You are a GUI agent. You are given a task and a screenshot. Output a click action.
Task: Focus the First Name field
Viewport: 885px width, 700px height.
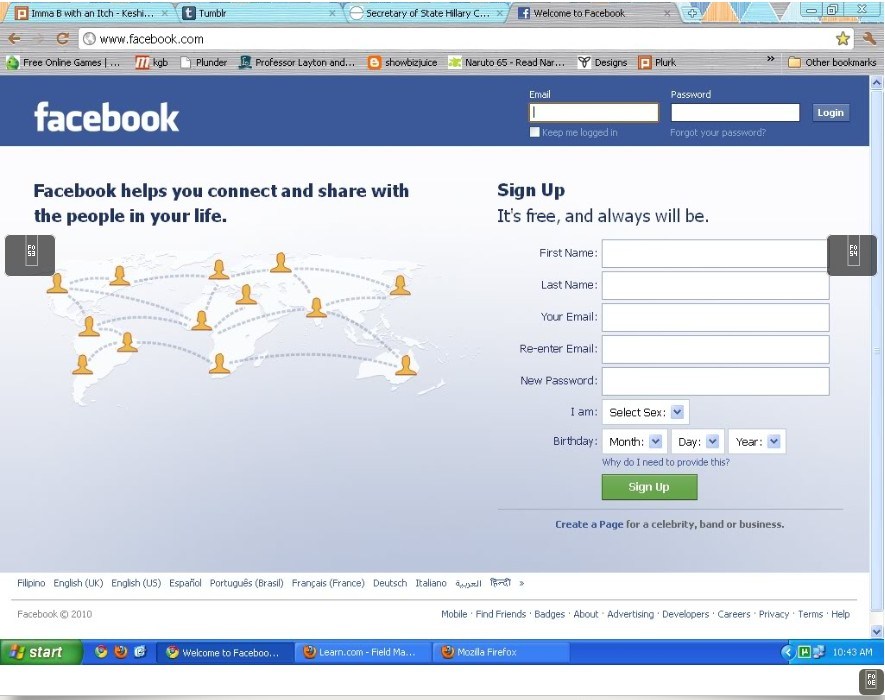pyautogui.click(x=716, y=253)
